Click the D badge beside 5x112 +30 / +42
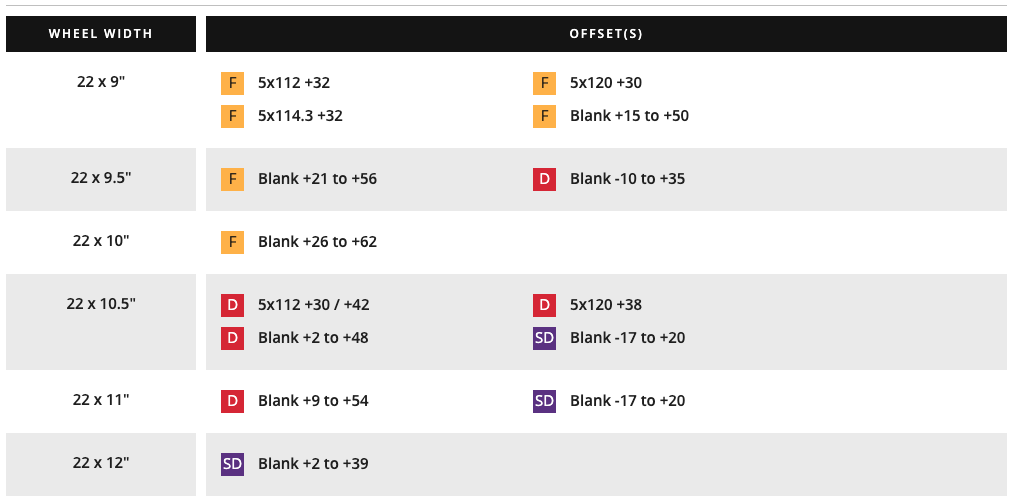The height and width of the screenshot is (502, 1011). pos(232,305)
